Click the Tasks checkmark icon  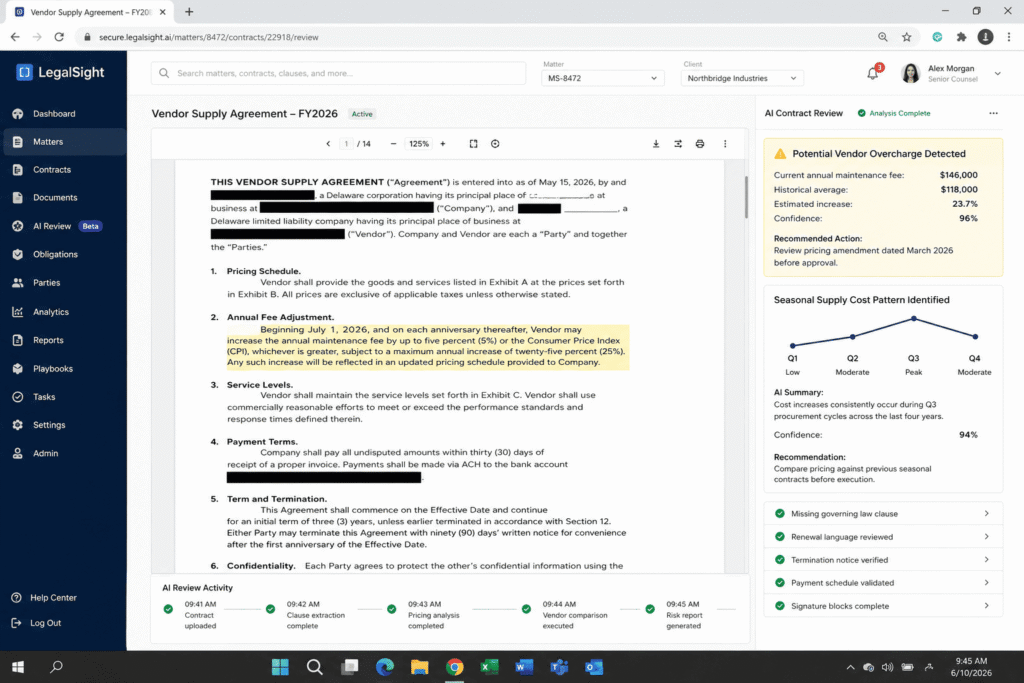click(18, 396)
